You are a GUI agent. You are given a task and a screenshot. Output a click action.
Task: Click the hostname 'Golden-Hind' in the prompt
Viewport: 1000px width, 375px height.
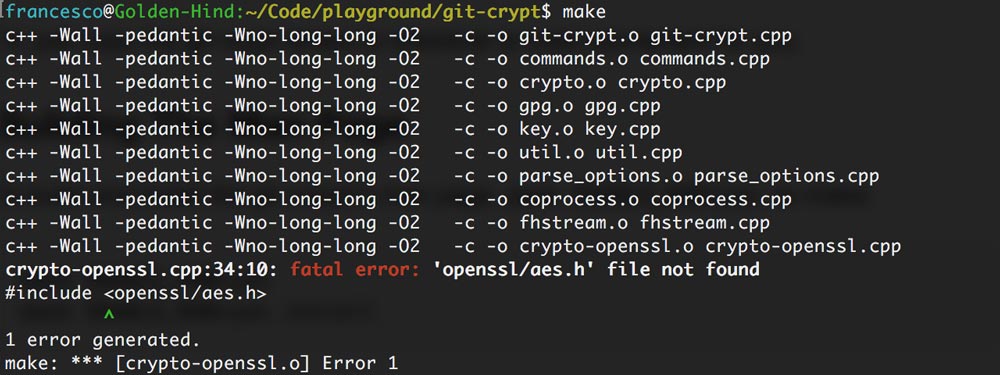(x=175, y=11)
